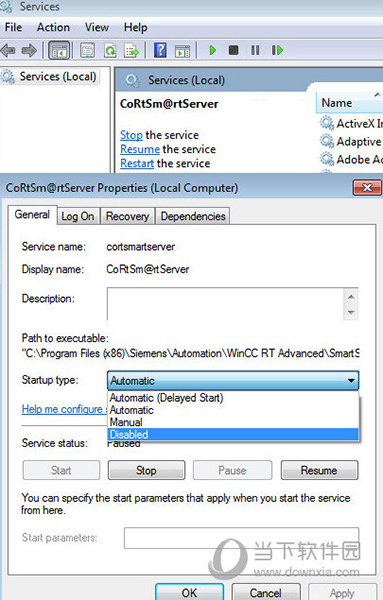383x600 pixels.
Task: Choose the Automatic option in the list
Action: point(233,410)
